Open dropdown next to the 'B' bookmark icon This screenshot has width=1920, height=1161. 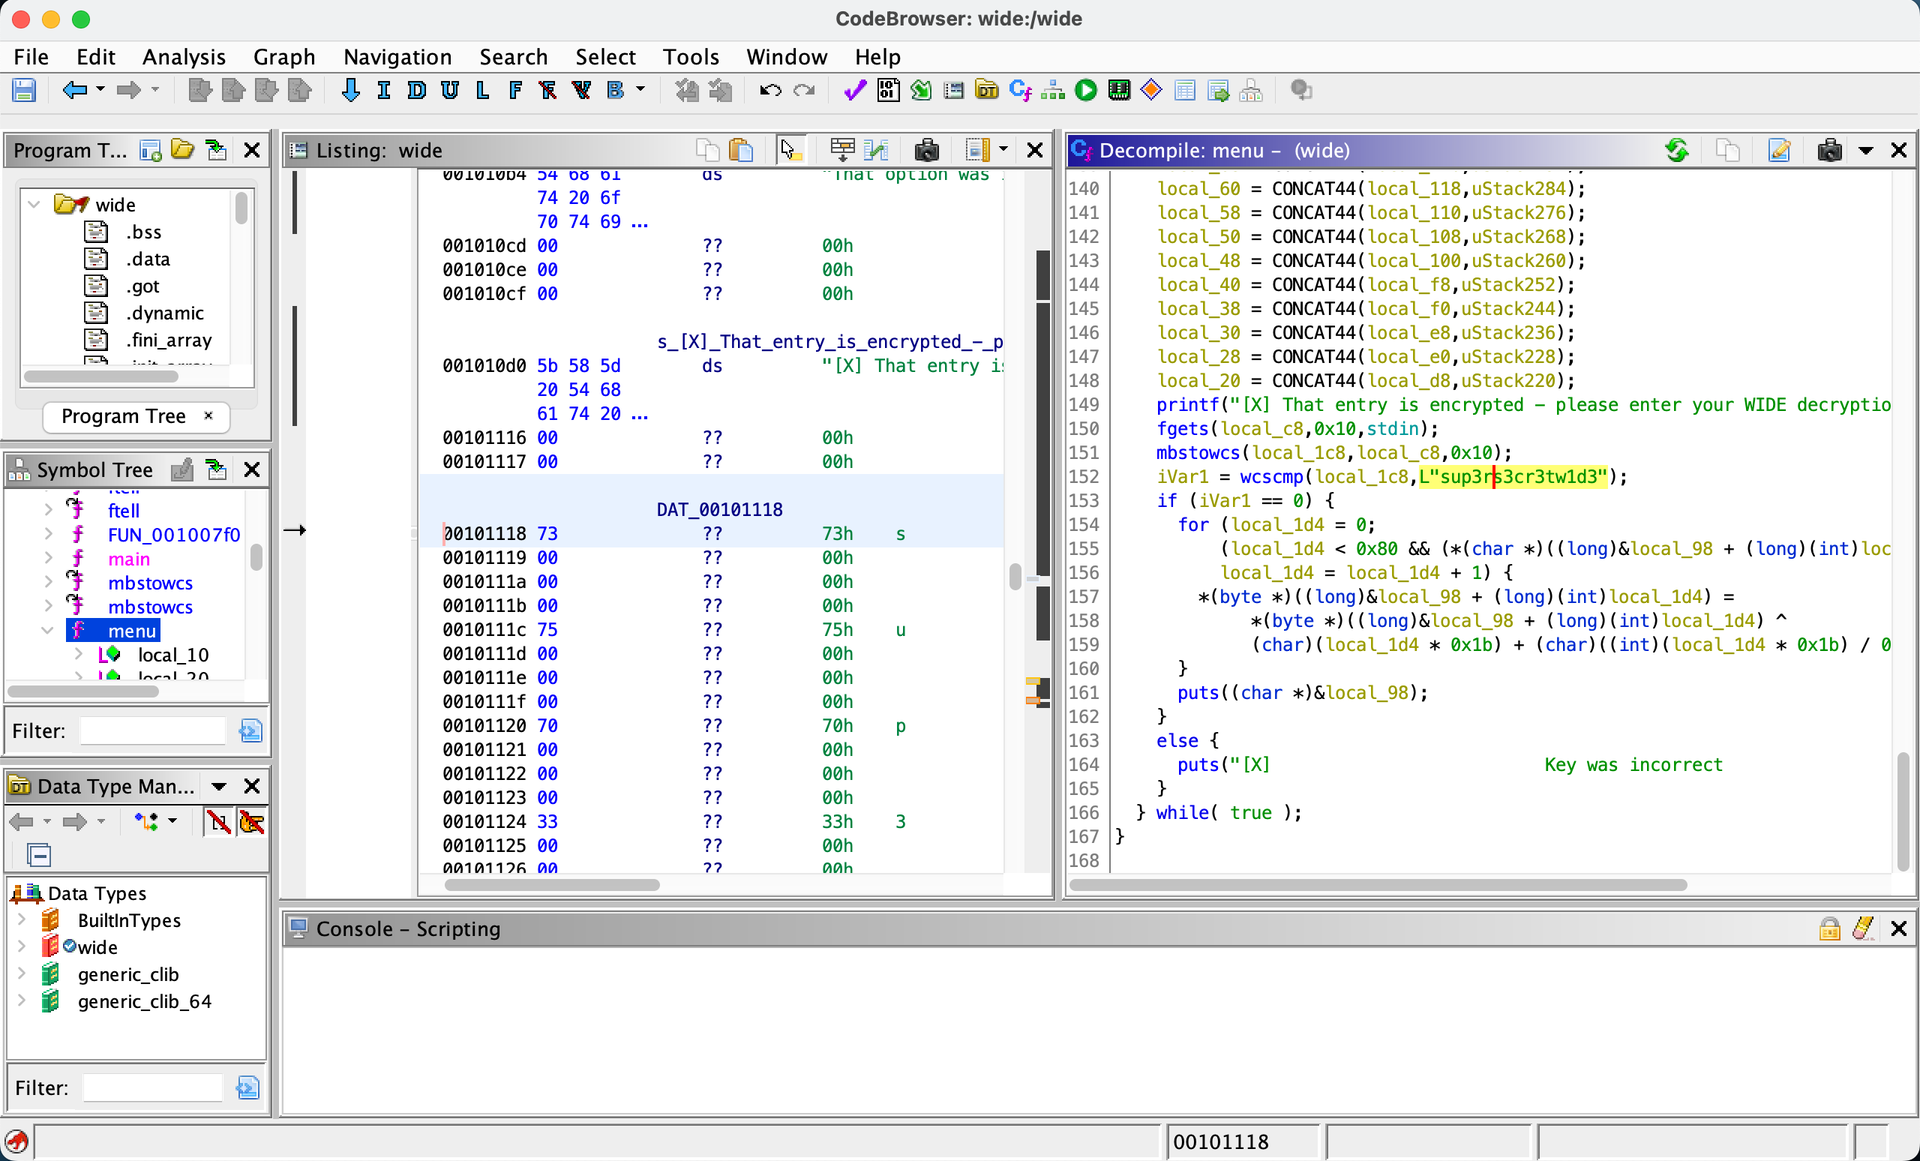tap(641, 91)
